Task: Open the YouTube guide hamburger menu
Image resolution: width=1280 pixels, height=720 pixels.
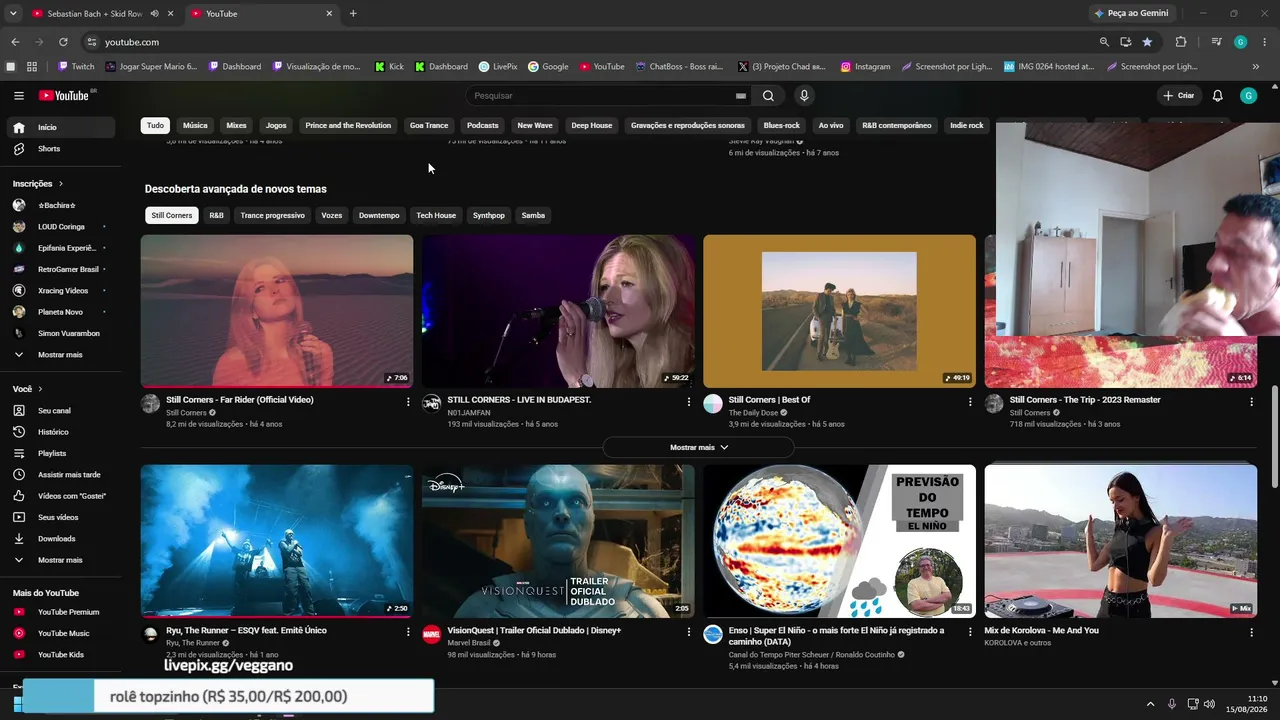Action: (19, 96)
